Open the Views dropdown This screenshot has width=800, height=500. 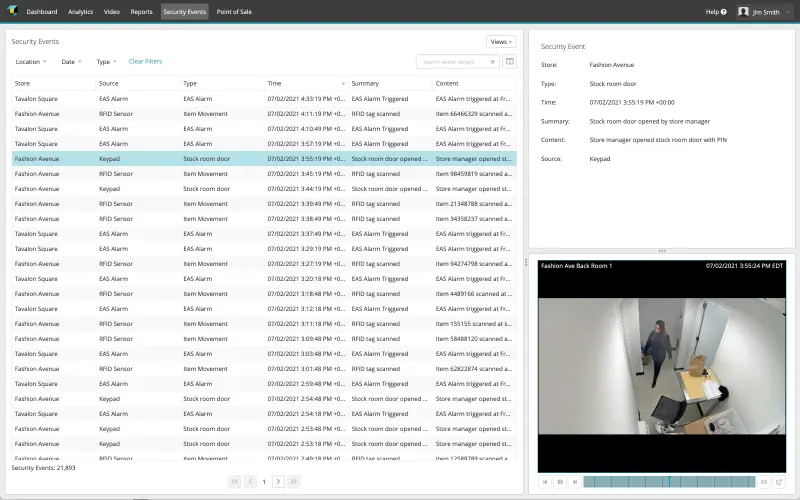(x=501, y=42)
